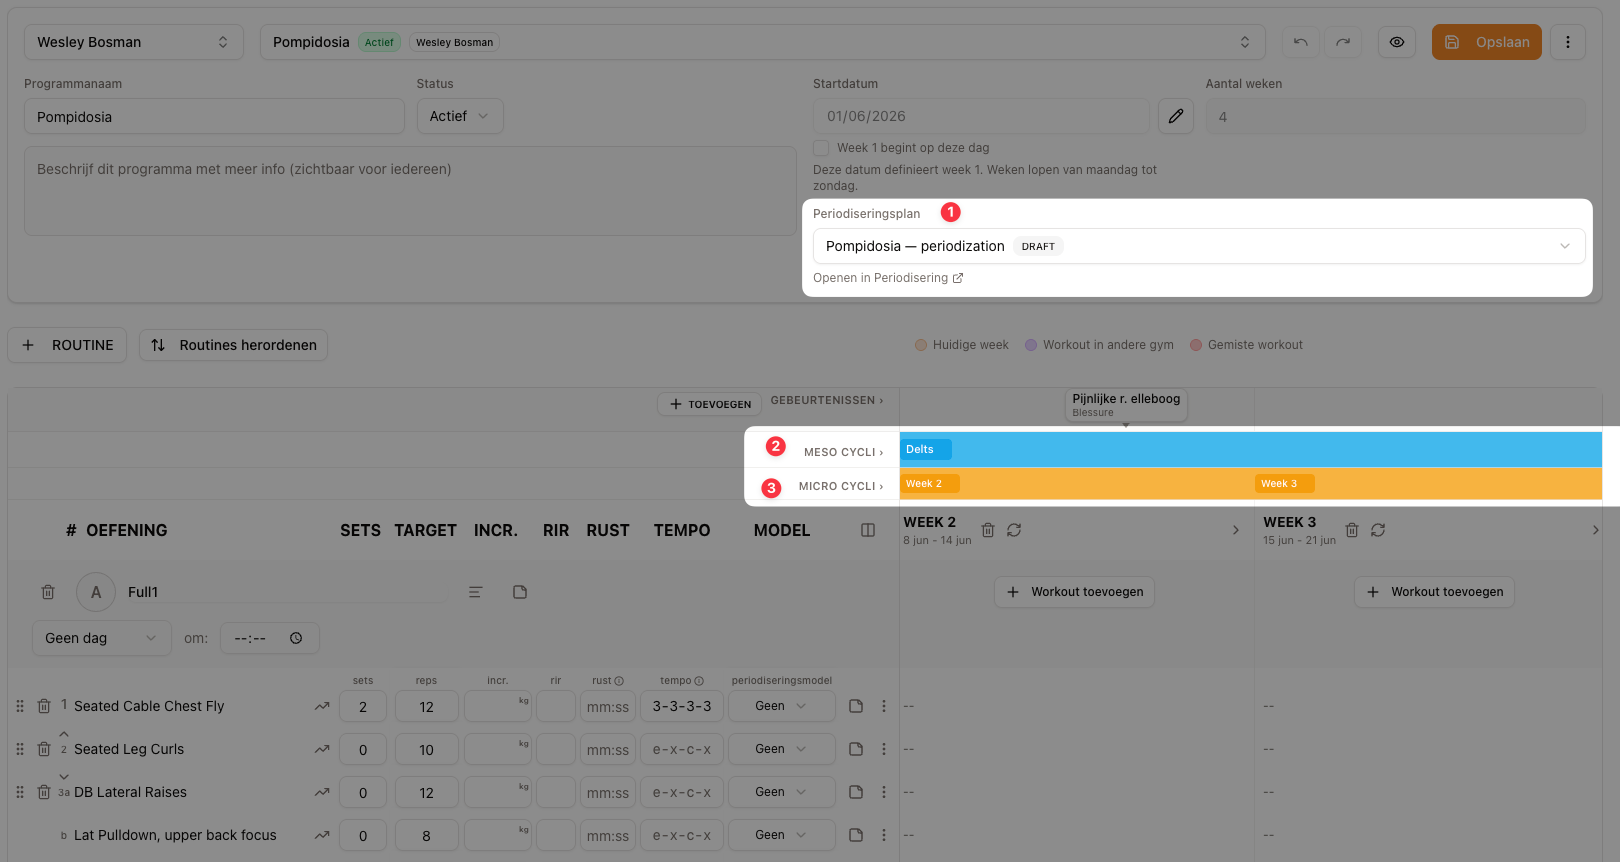The height and width of the screenshot is (862, 1620).
Task: Click the time field next to 'om:'
Action: tap(270, 638)
